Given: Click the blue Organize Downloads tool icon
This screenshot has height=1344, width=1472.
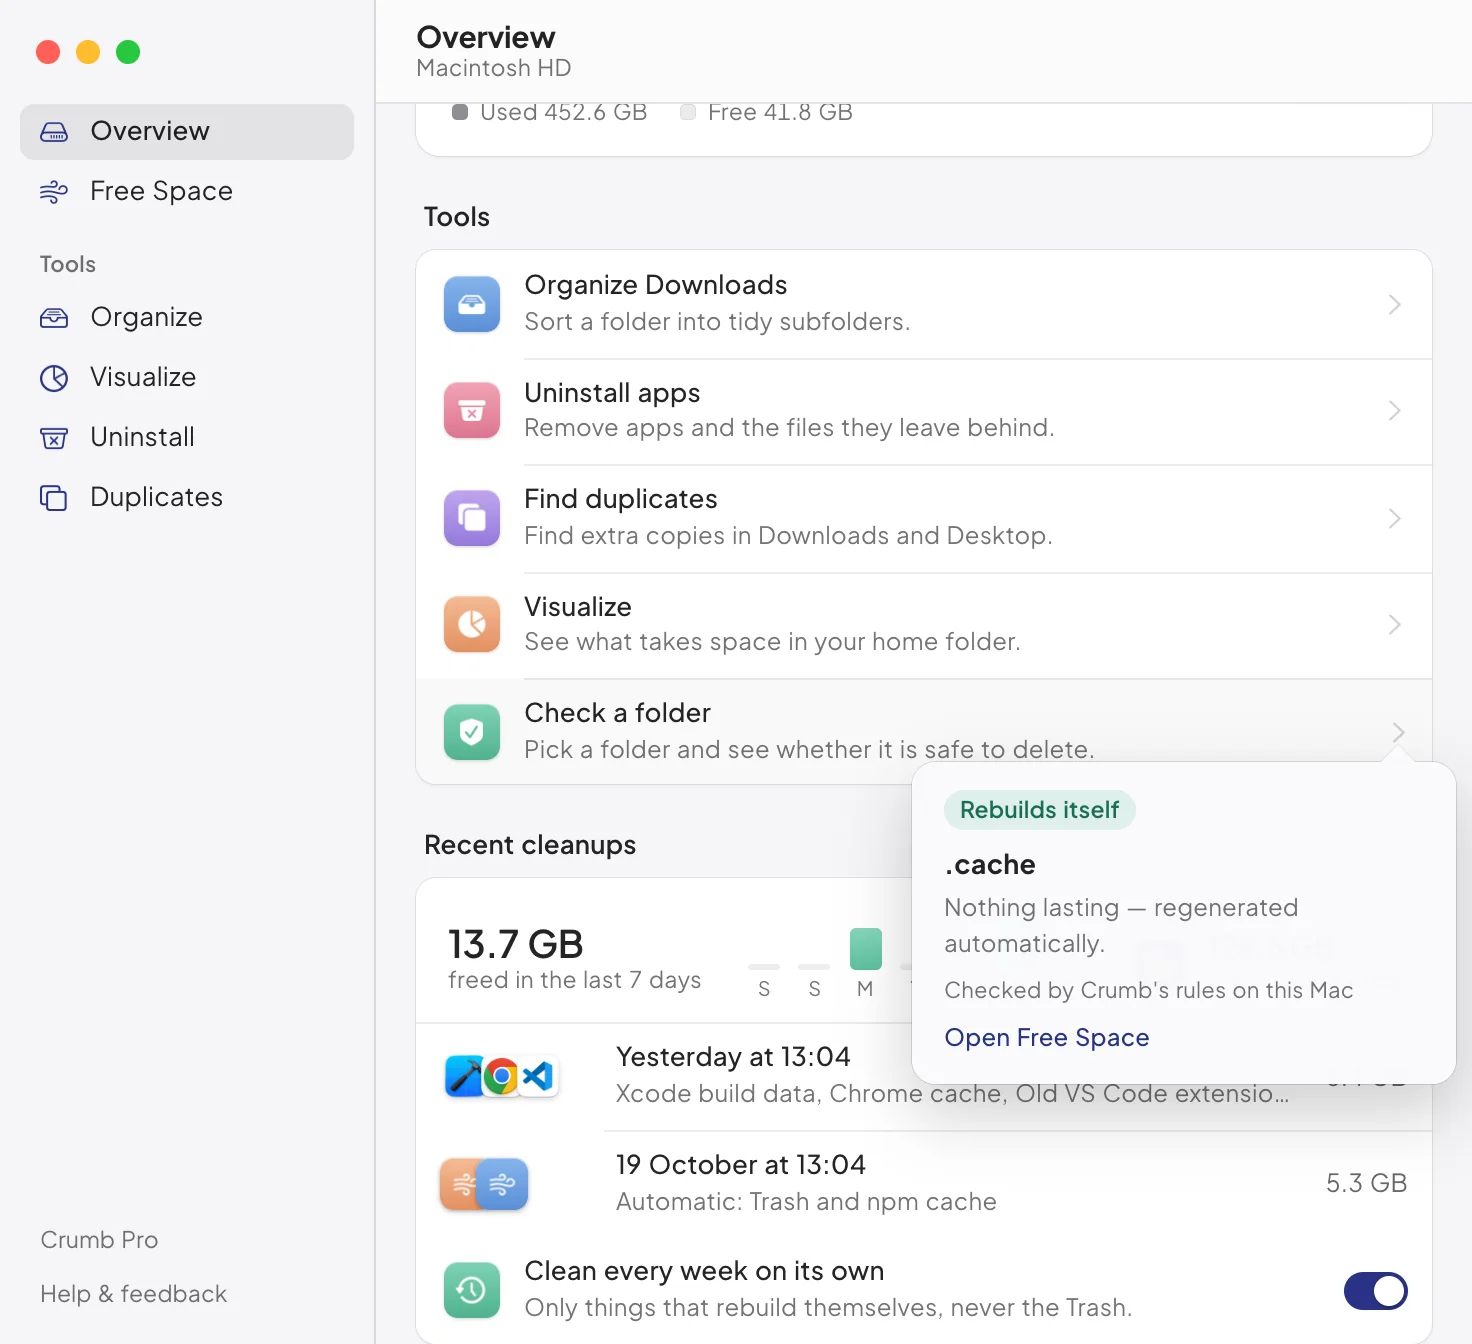Looking at the screenshot, I should [472, 304].
